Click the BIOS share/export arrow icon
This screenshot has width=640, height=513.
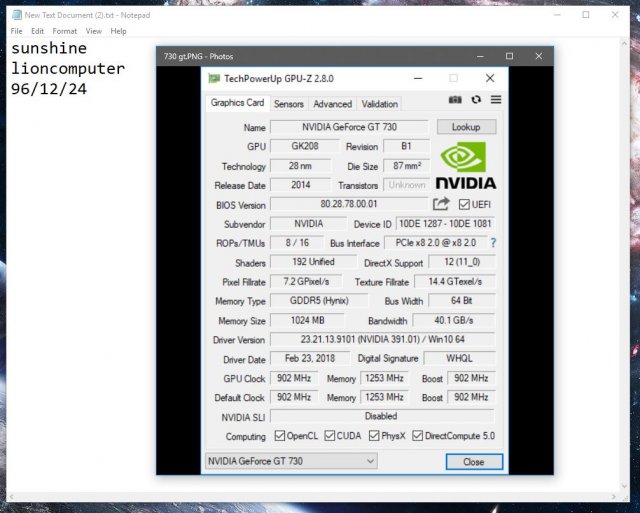441,204
